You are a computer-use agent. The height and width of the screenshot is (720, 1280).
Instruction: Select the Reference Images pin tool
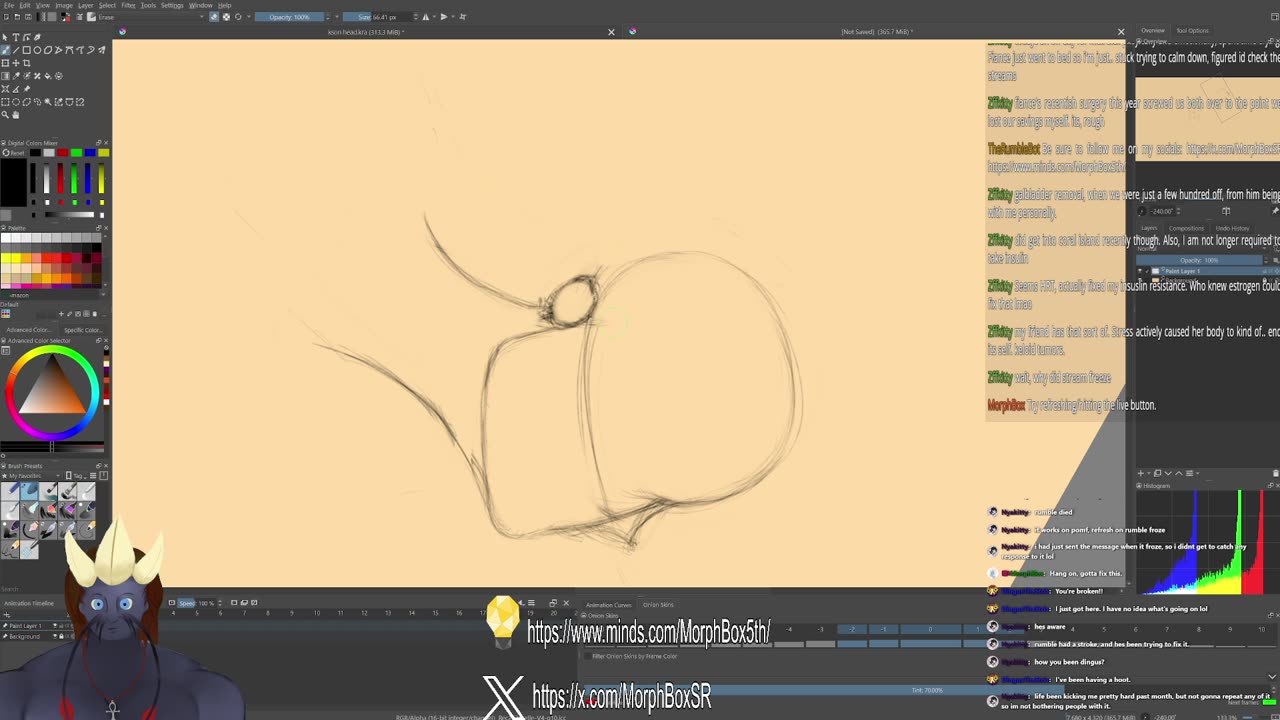(27, 89)
